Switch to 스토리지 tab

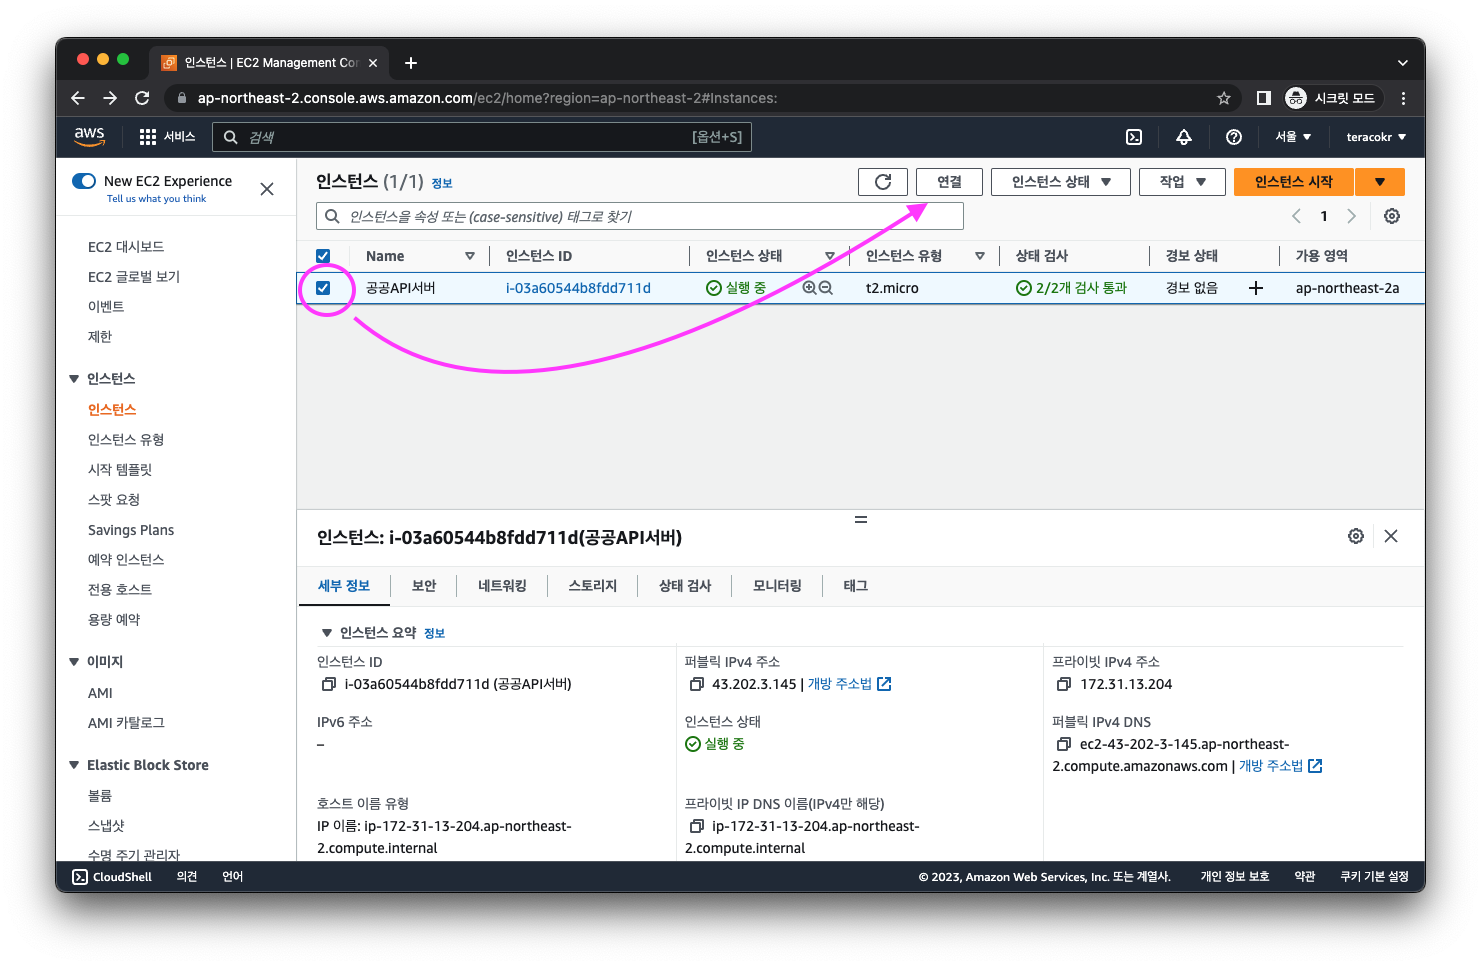coord(593,586)
